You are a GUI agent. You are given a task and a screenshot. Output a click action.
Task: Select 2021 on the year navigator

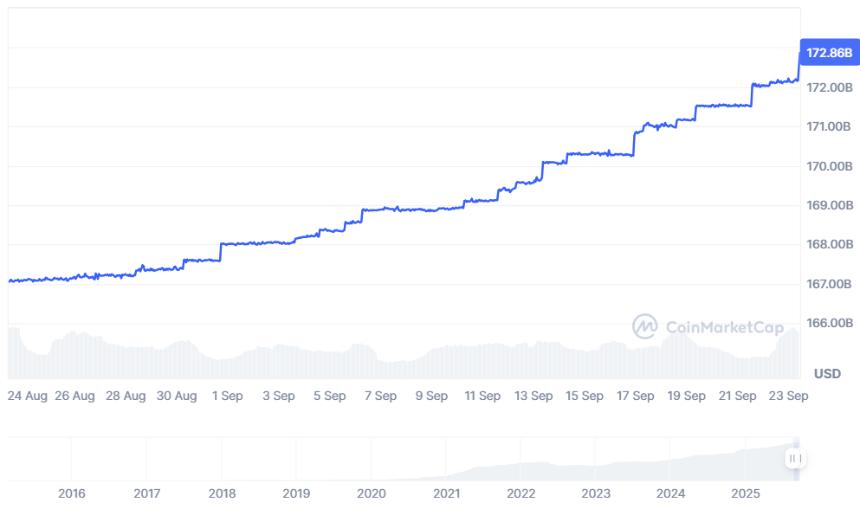tap(446, 493)
